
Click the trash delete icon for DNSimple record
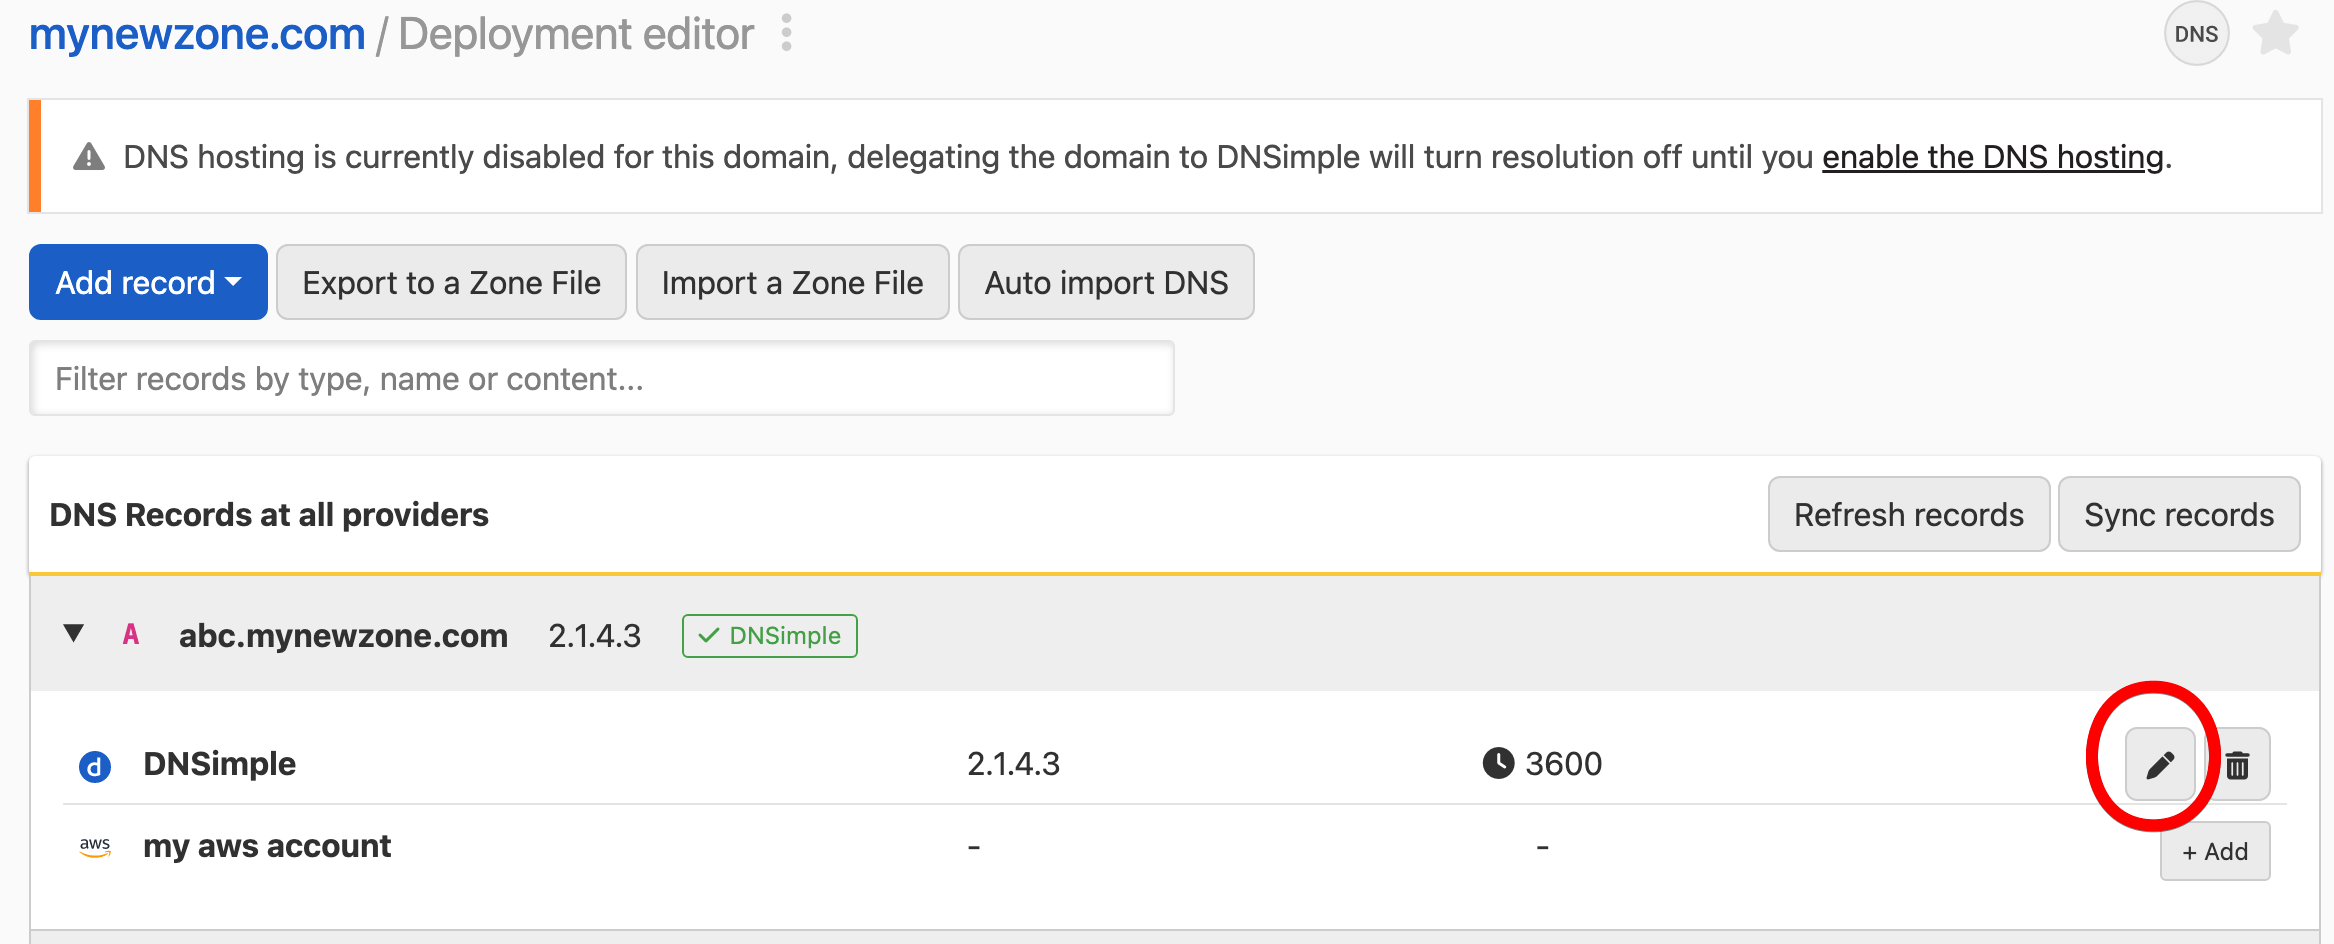pos(2238,765)
